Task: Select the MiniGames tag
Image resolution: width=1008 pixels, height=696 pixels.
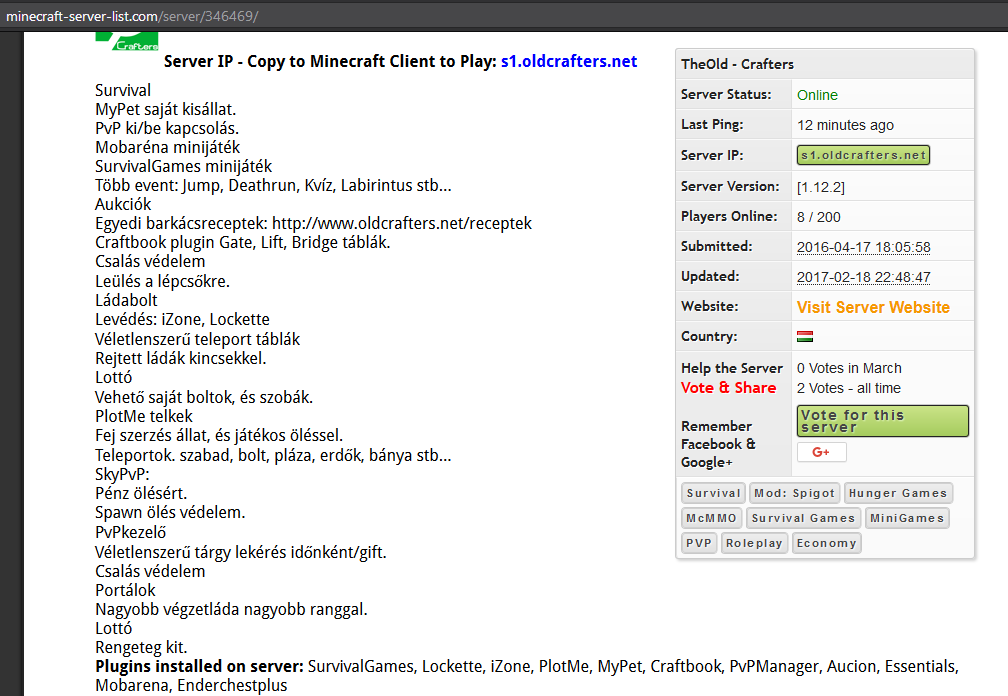Action: tap(907, 518)
